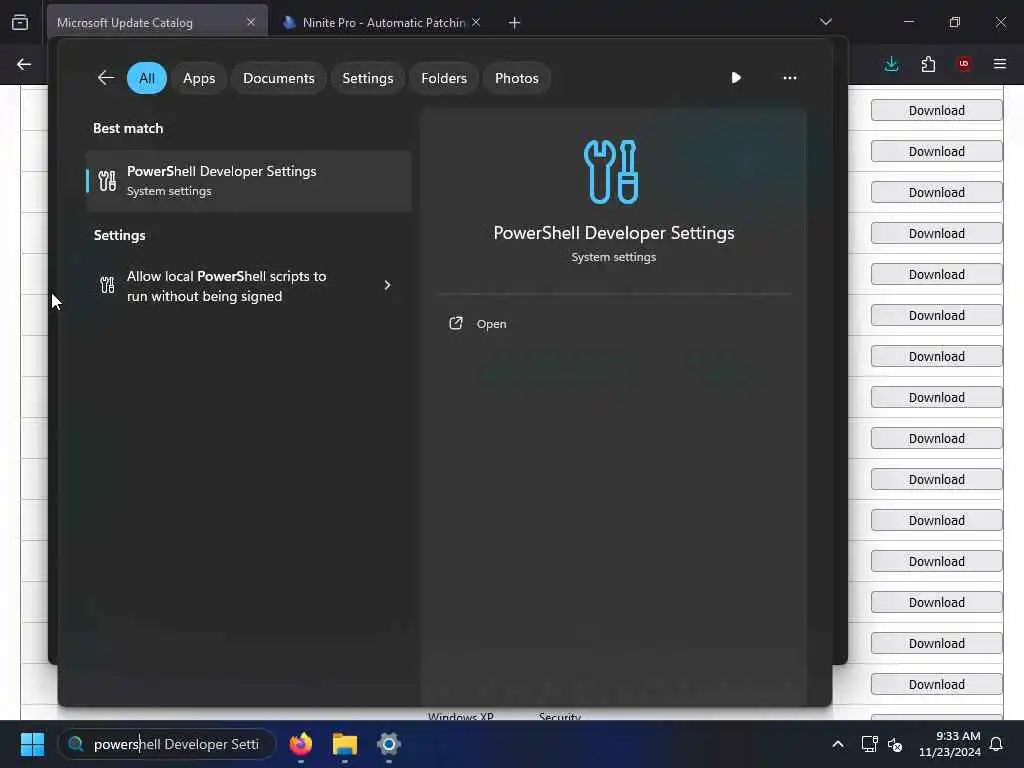Click the first Download button in catalog
Image resolution: width=1024 pixels, height=768 pixels.
[x=936, y=110]
